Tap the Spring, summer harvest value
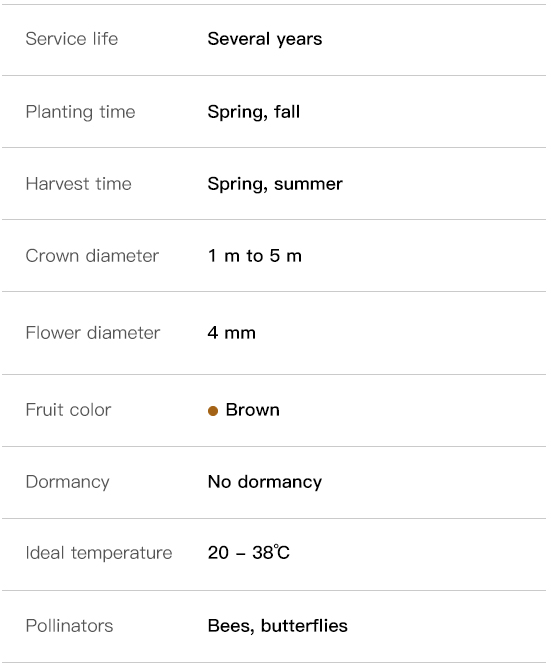This screenshot has height=668, width=553. pyautogui.click(x=275, y=184)
